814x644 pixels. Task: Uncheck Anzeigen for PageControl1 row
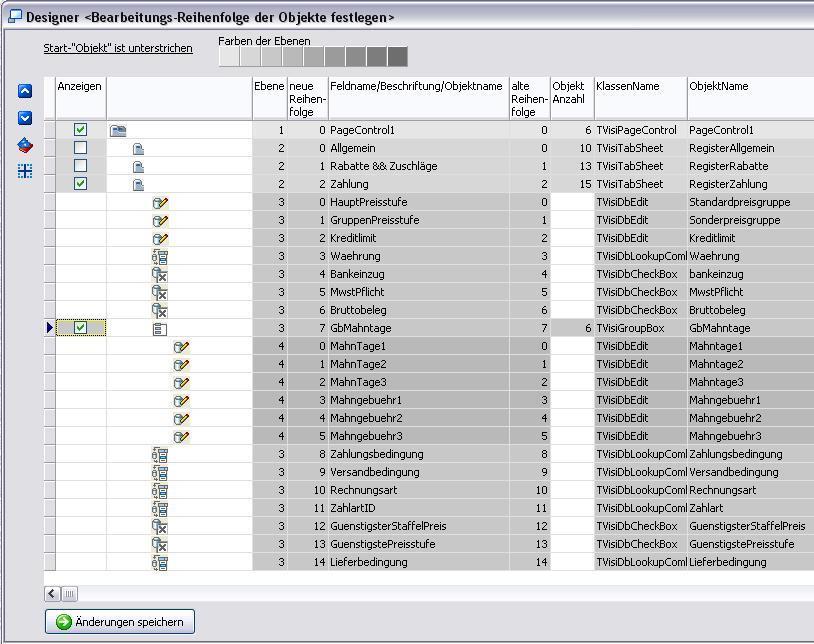81,130
